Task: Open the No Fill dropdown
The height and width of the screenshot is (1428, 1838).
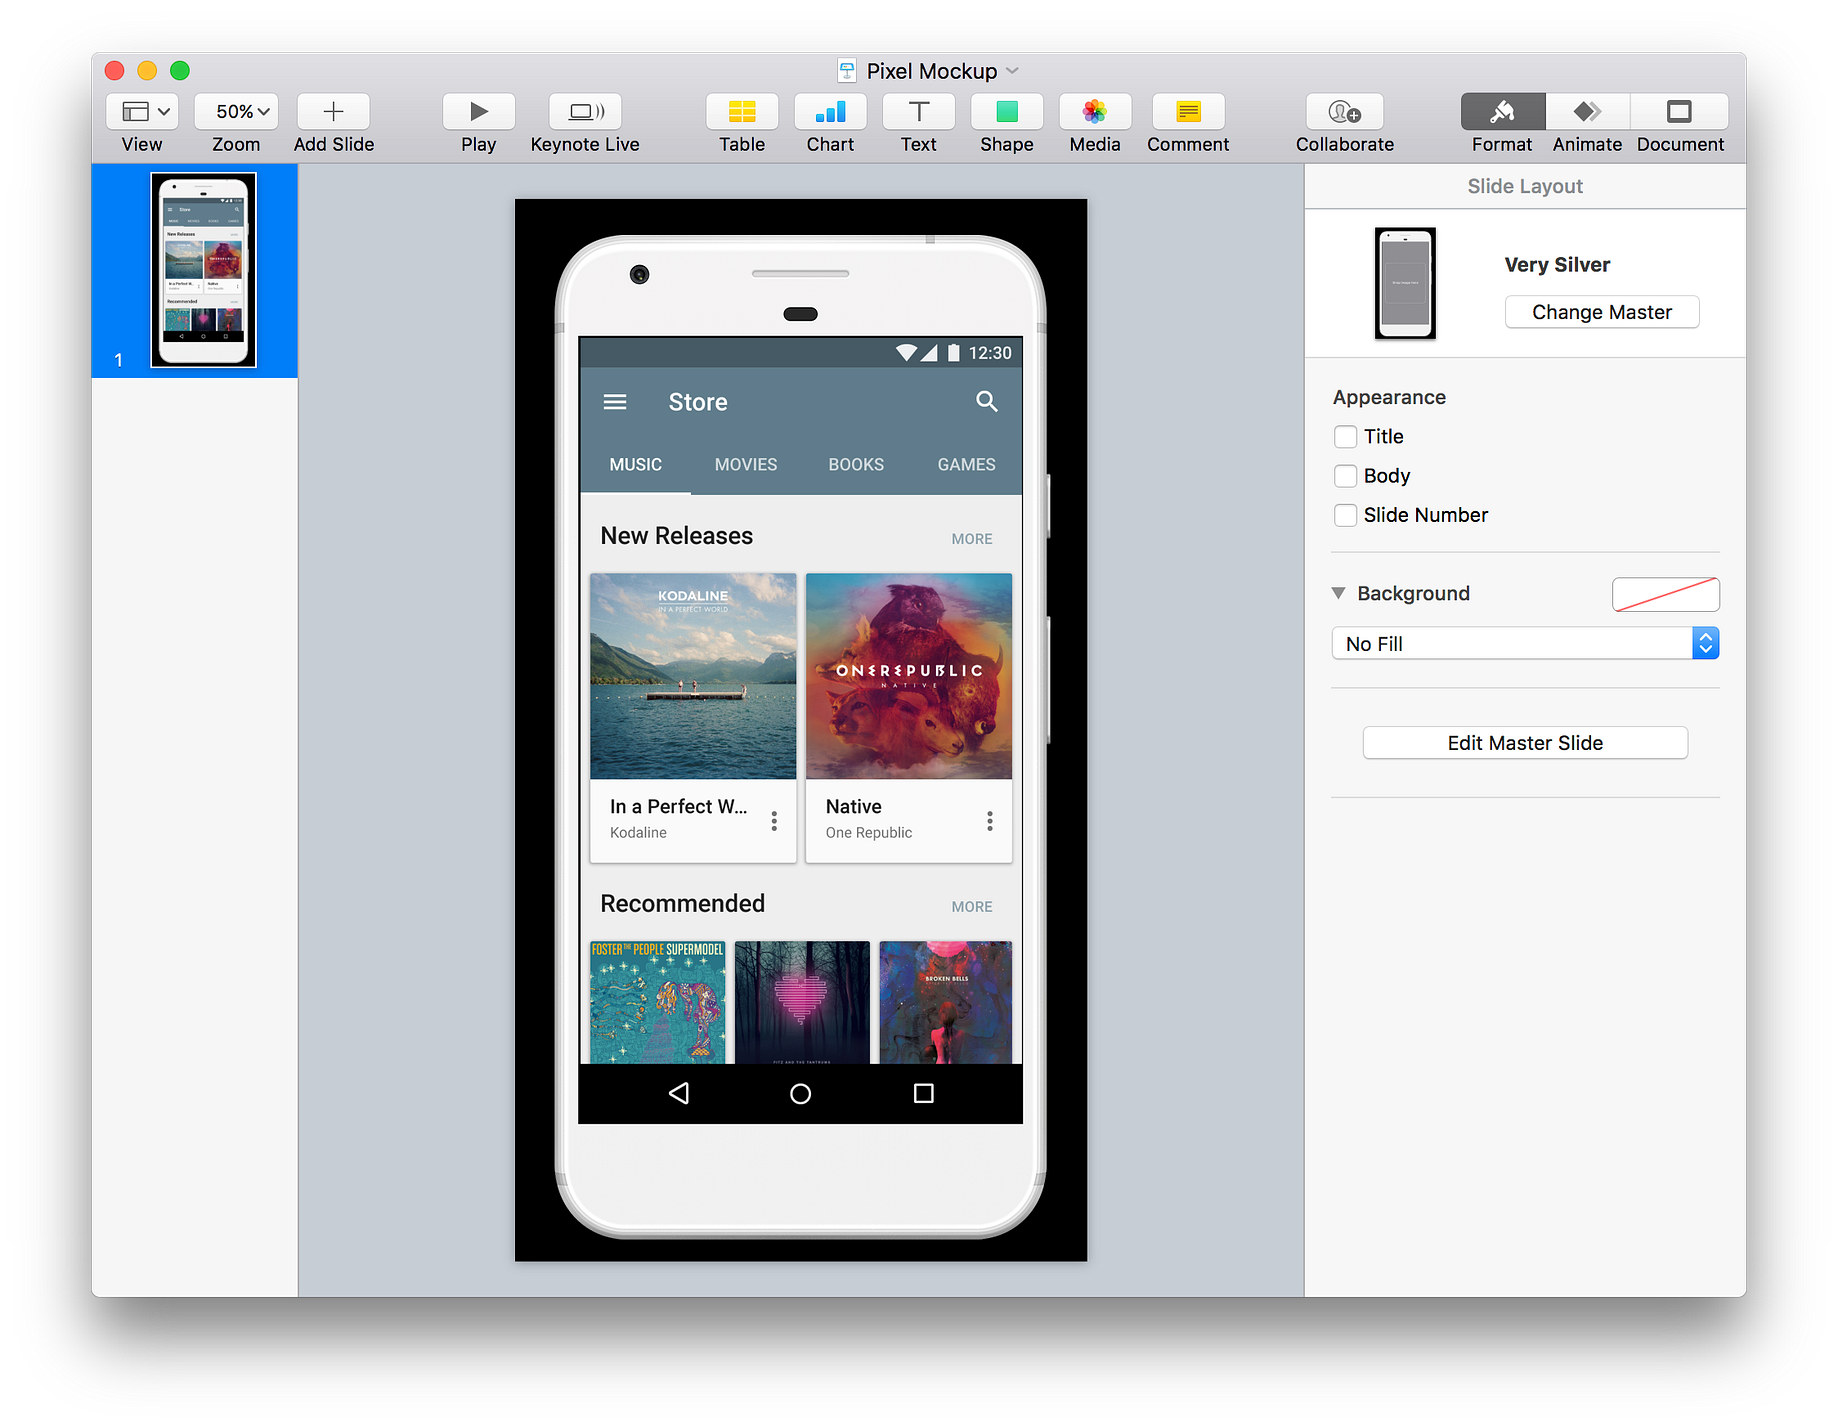Action: click(x=1525, y=643)
